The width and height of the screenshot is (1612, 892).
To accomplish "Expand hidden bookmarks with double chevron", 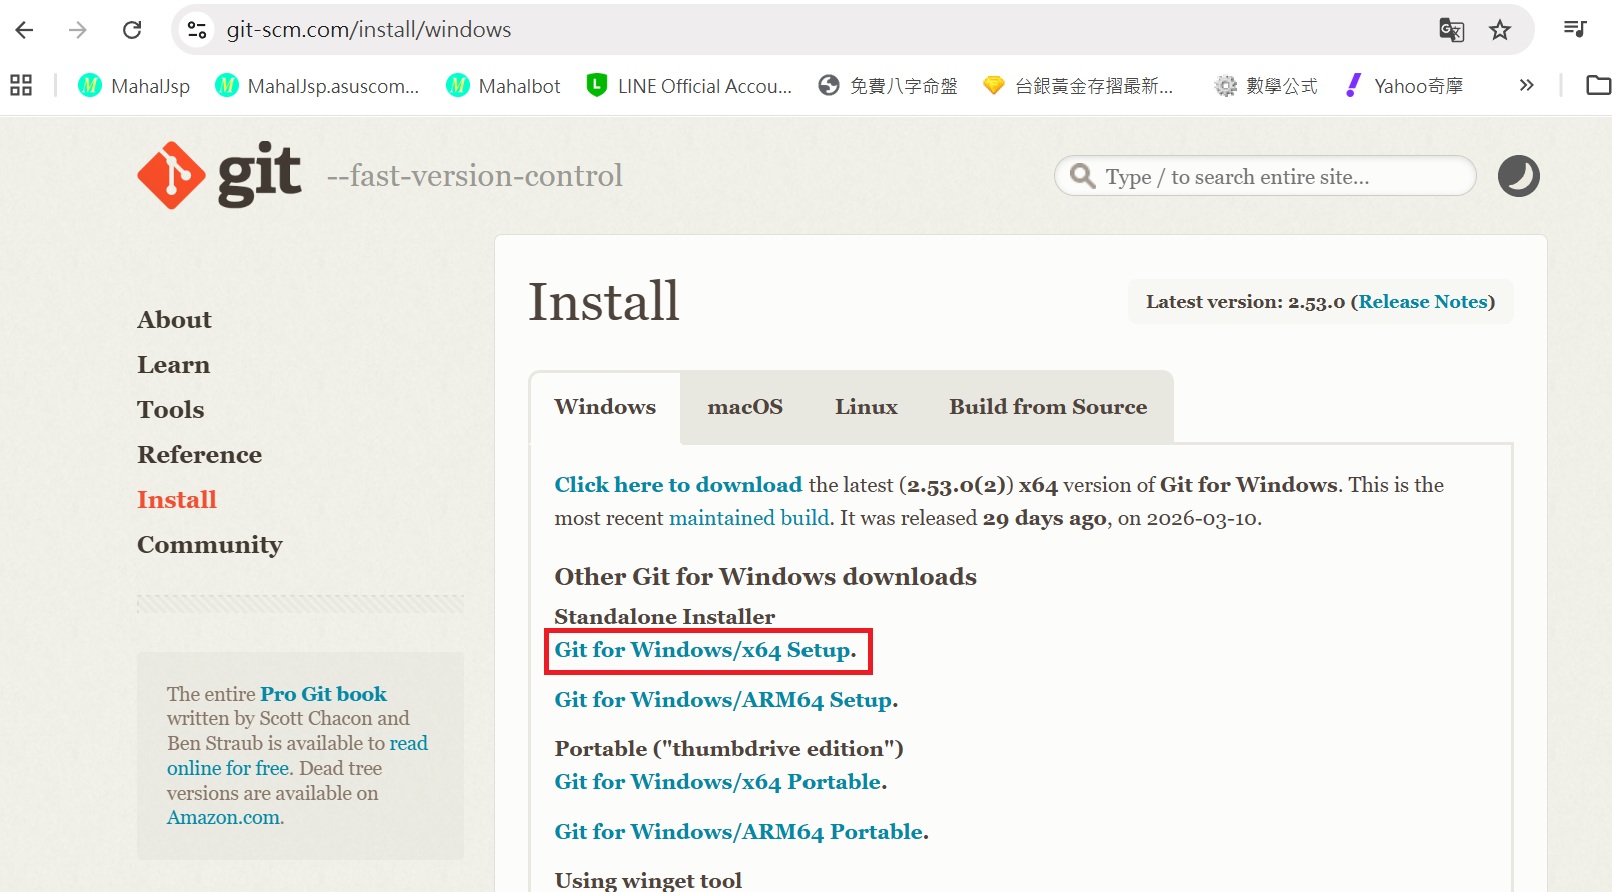I will 1526,86.
